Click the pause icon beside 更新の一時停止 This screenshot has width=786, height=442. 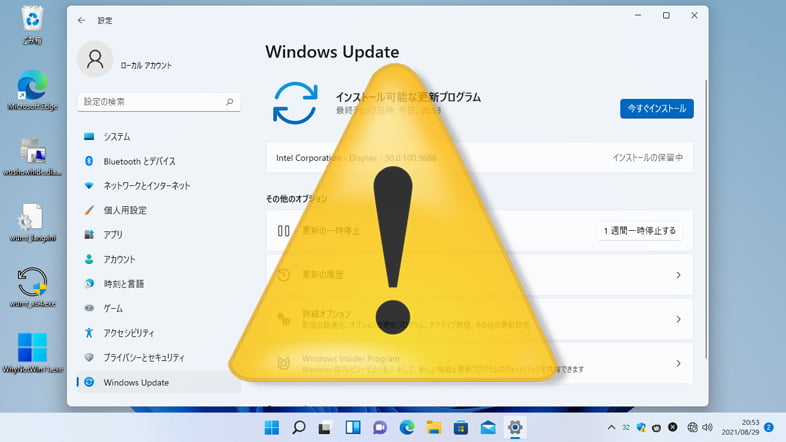coord(284,231)
